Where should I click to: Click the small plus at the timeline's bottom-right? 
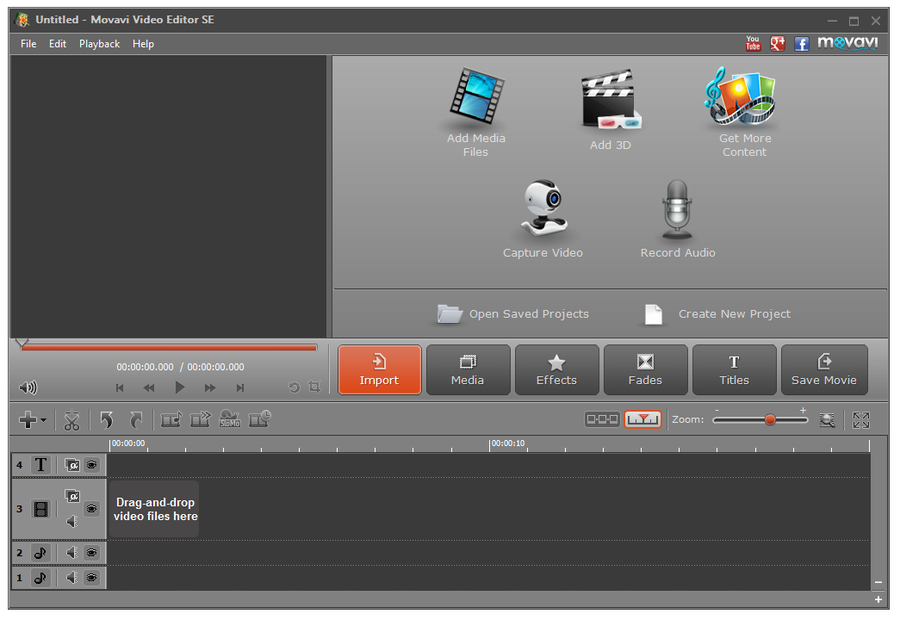click(878, 600)
